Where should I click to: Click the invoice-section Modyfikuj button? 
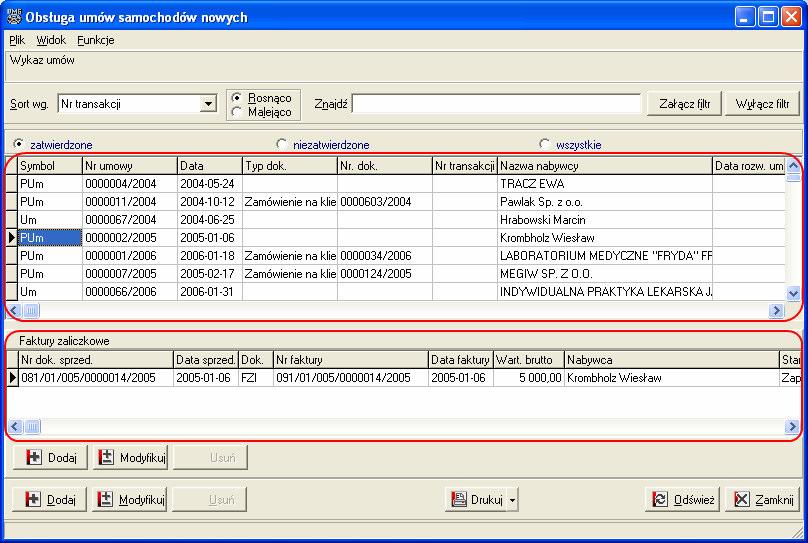[131, 457]
